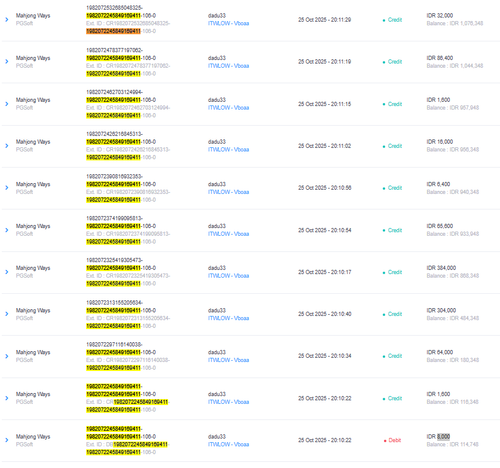
Task: Open ITWLOW-Vboaa link in IDR 16,000 row
Action: [228, 150]
